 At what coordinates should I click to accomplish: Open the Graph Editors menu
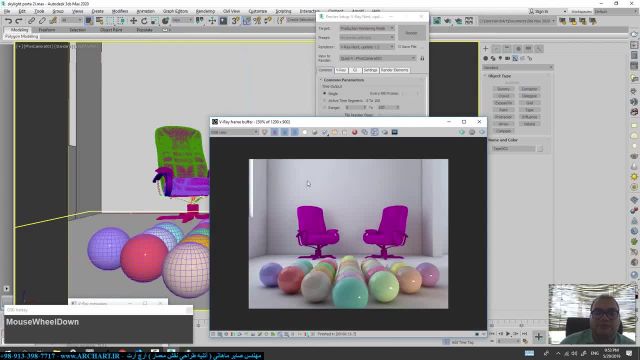point(175,11)
